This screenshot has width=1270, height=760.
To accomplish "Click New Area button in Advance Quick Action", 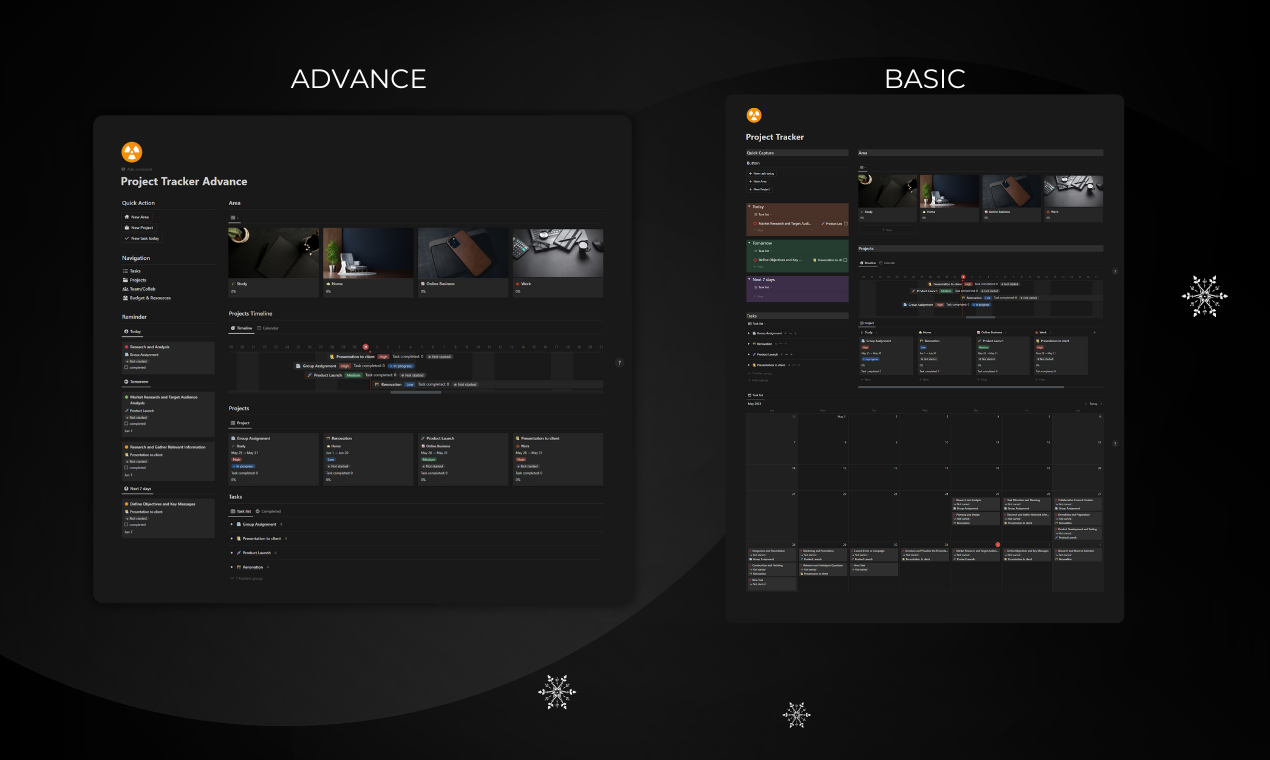I will pos(137,216).
